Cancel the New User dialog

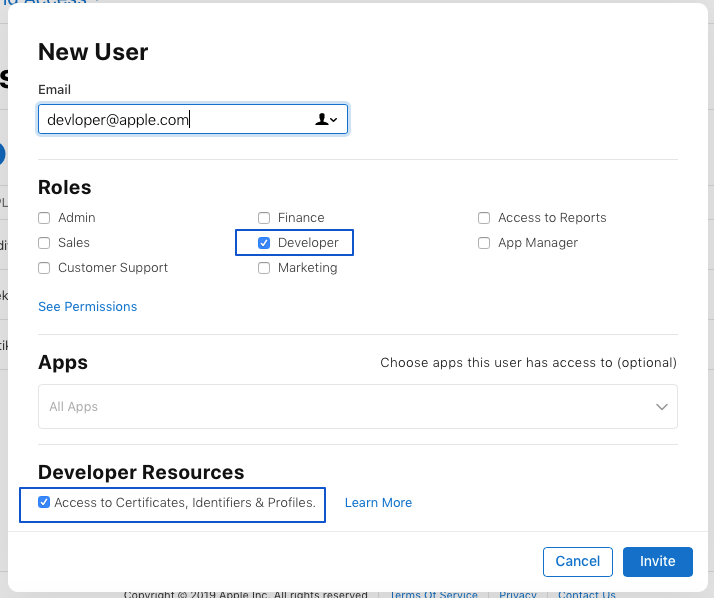click(x=577, y=561)
